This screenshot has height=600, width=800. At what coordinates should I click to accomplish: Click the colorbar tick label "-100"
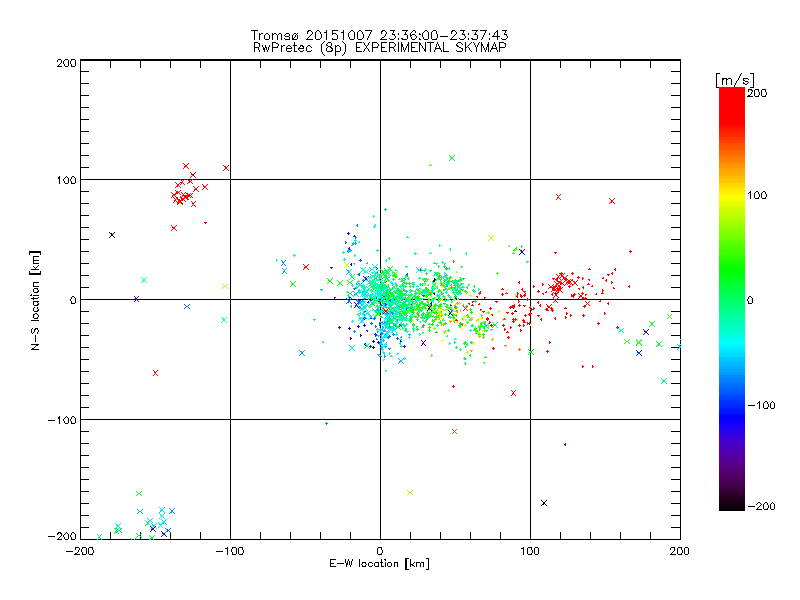[761, 405]
